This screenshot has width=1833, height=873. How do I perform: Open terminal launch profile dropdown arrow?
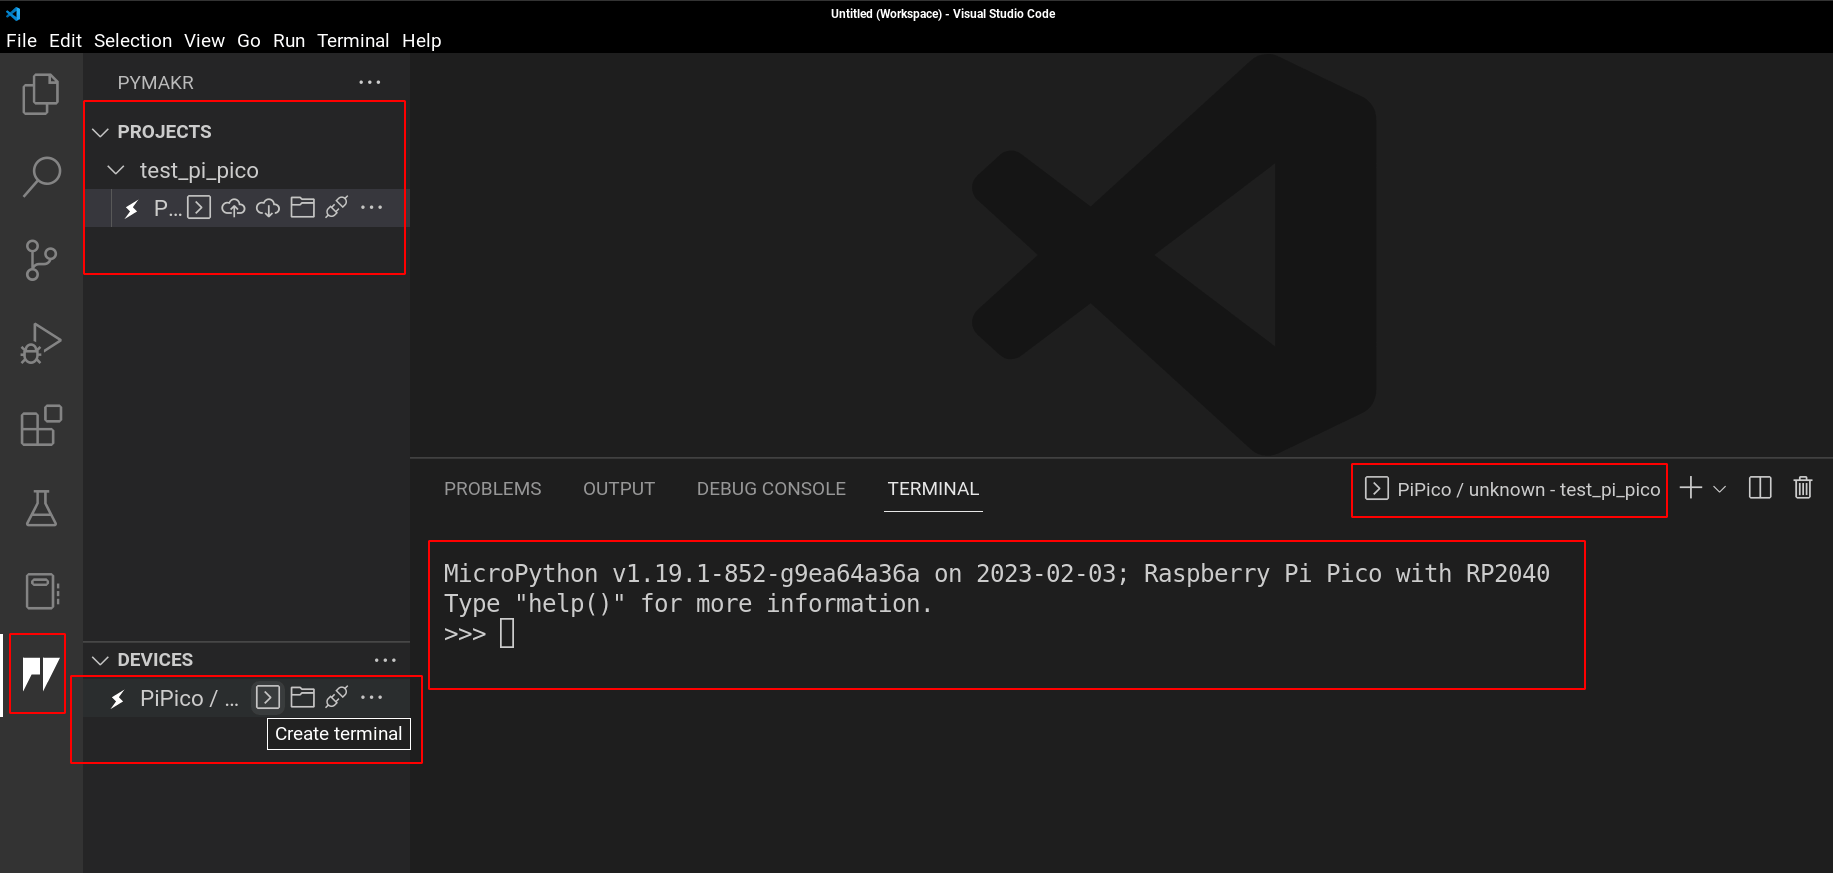point(1720,489)
